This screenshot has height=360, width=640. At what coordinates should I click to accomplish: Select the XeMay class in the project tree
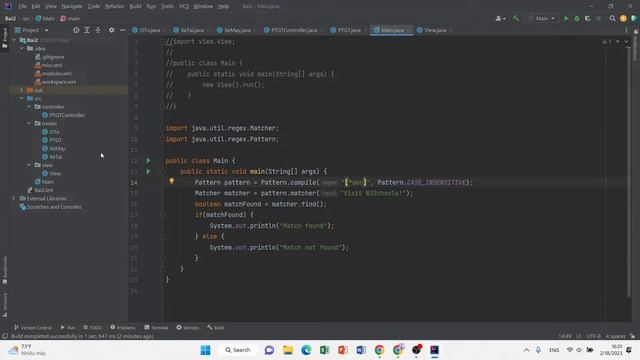(54, 149)
